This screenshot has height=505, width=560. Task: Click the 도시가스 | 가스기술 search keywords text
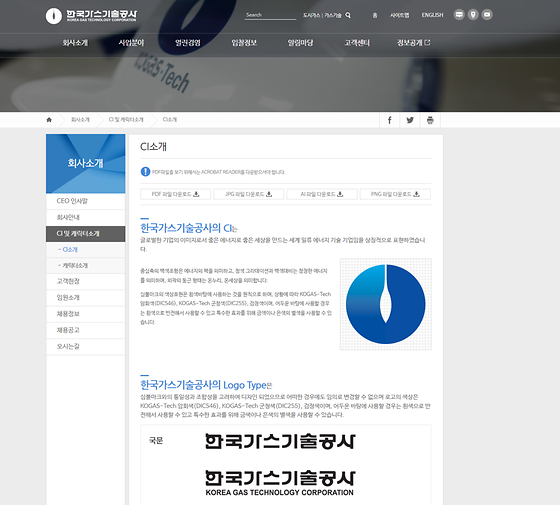322,15
